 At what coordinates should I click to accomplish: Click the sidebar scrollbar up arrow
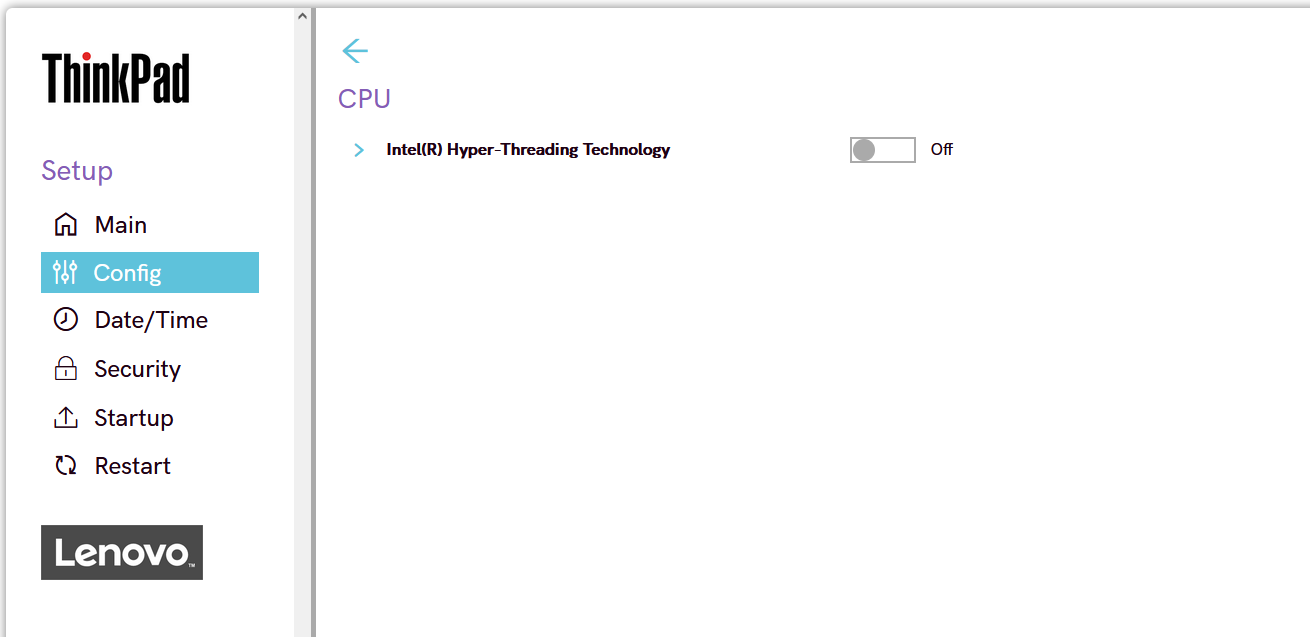point(303,17)
